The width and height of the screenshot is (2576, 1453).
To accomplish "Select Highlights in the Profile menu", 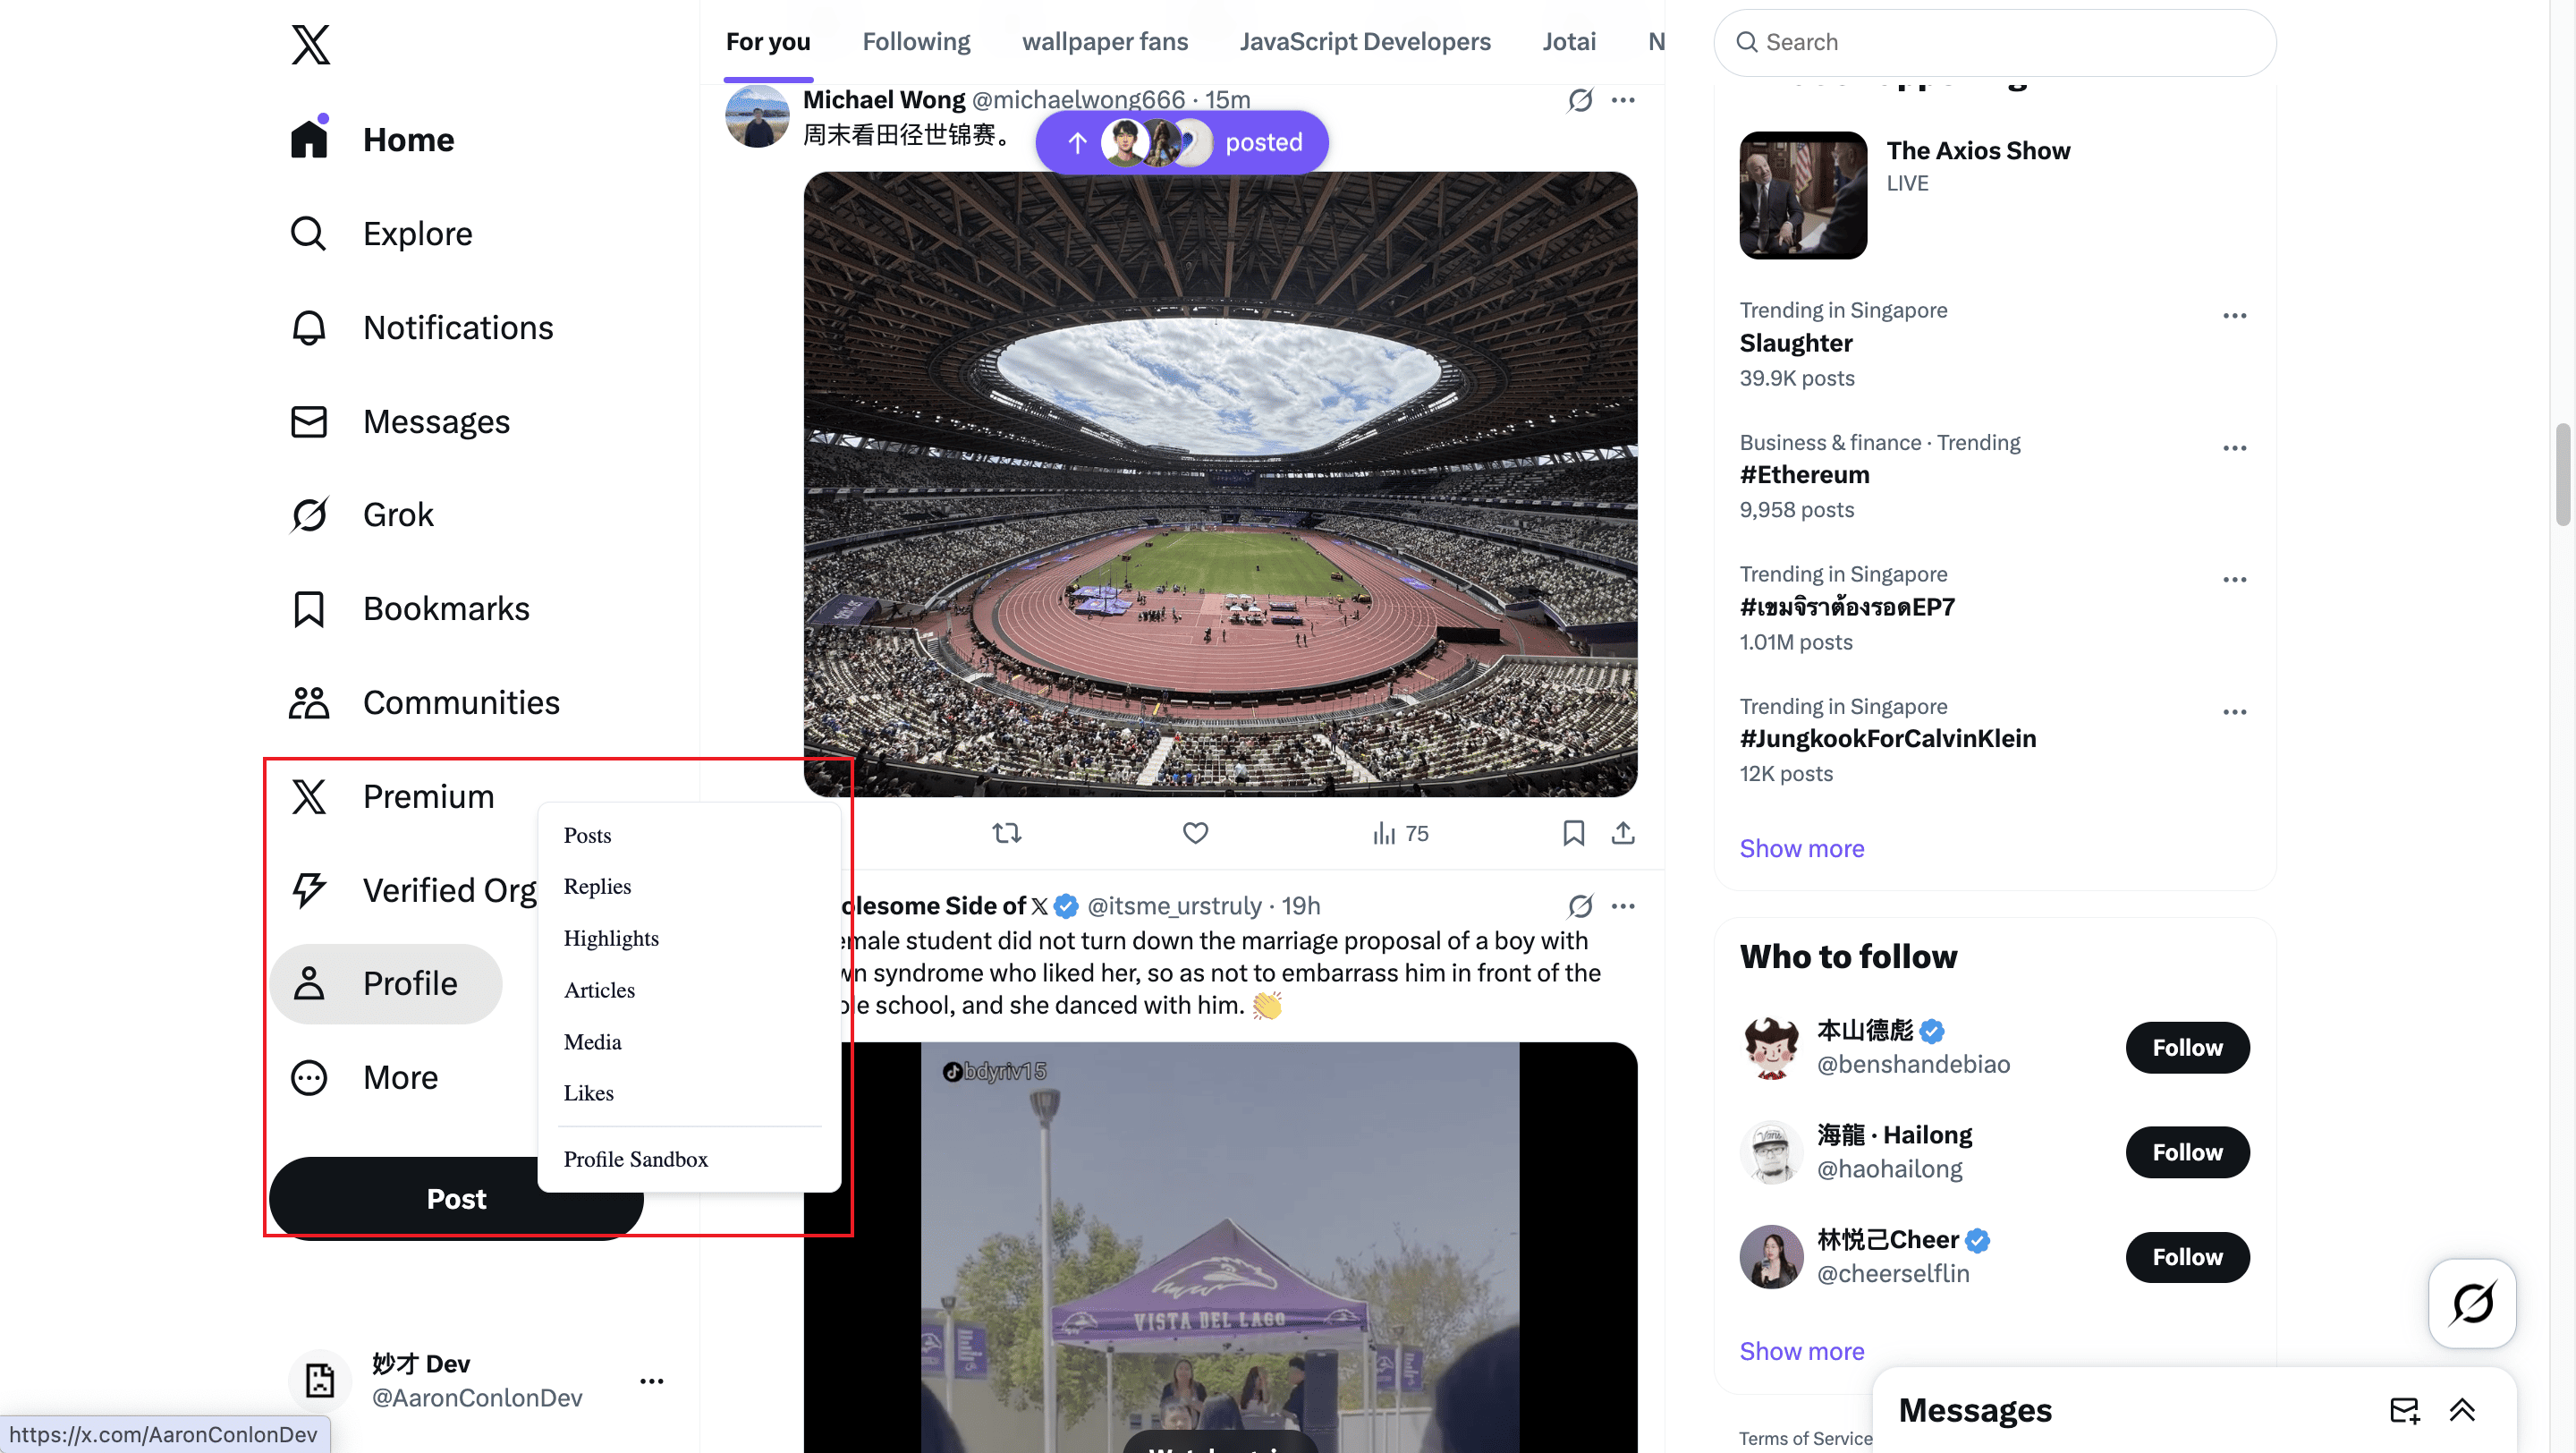I will click(611, 938).
